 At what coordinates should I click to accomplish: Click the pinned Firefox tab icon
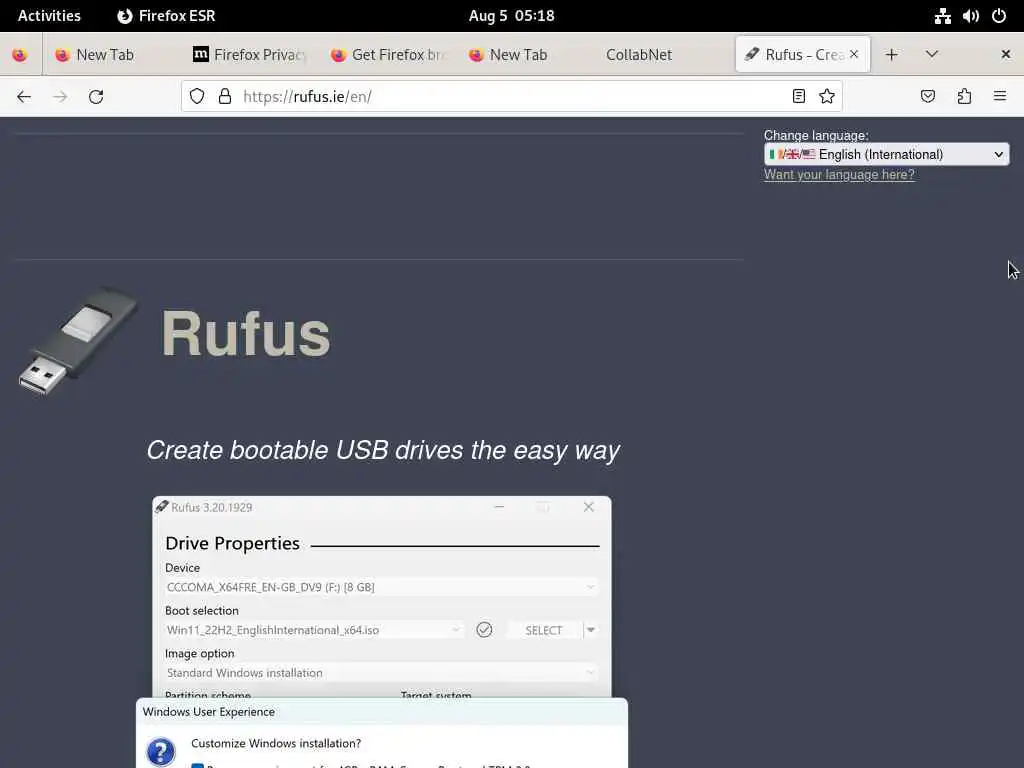point(20,55)
